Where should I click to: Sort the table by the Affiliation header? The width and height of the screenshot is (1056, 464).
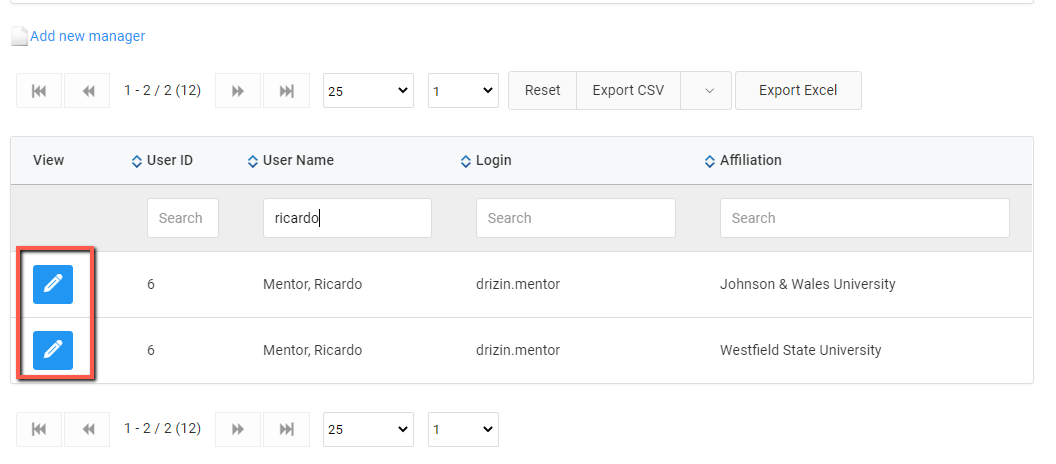[751, 161]
